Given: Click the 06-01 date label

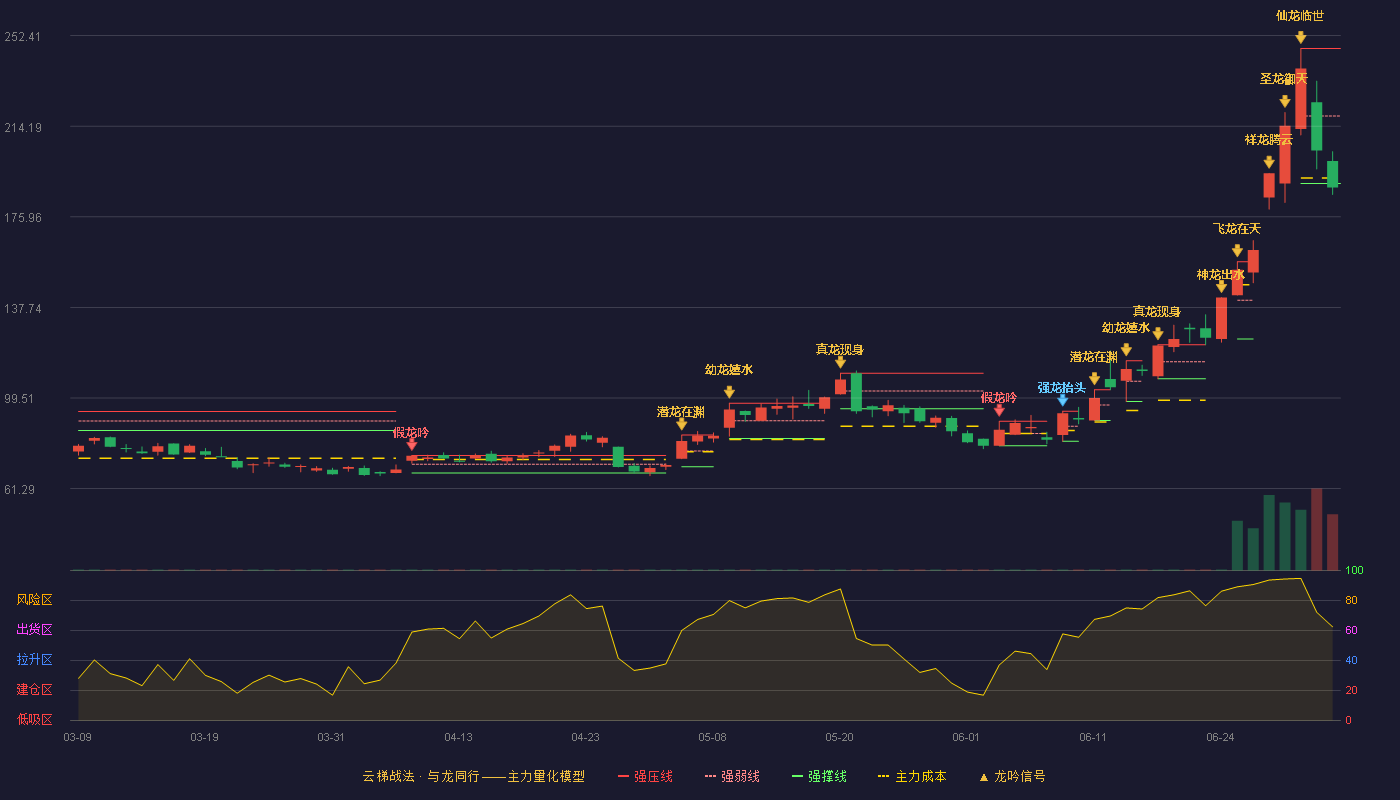Looking at the screenshot, I should point(966,737).
